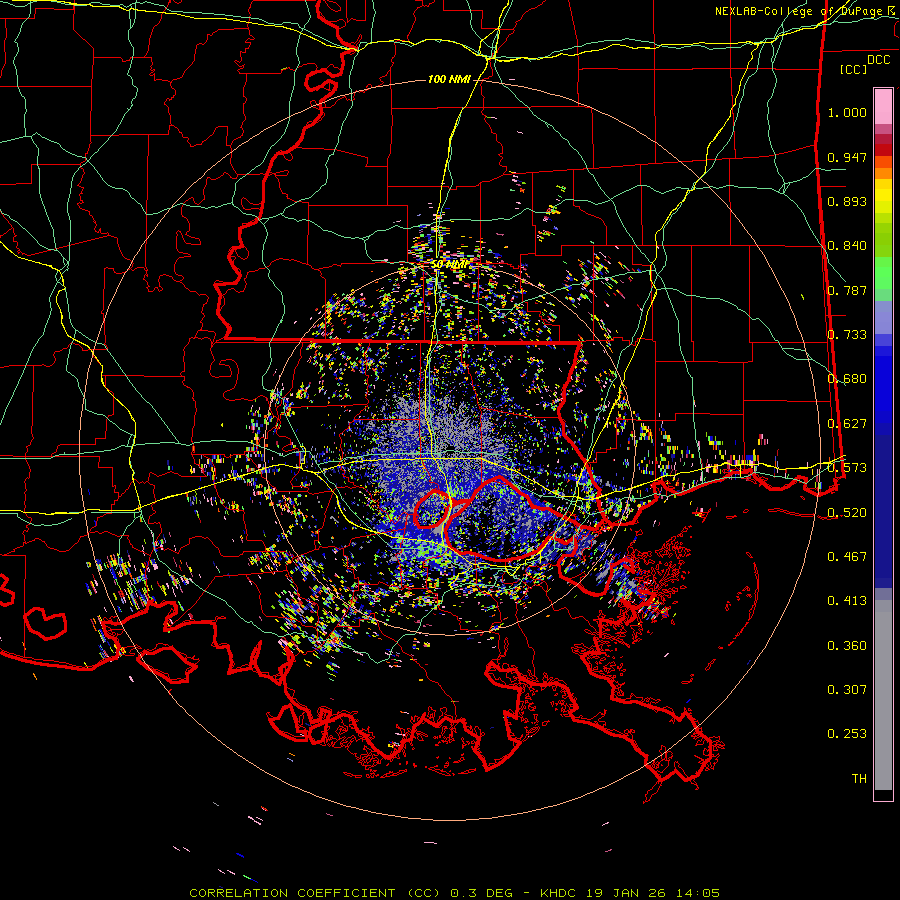Click the KHDC 19 JAN 26 14:05 timestamp
Image resolution: width=900 pixels, height=900 pixels.
(x=630, y=893)
